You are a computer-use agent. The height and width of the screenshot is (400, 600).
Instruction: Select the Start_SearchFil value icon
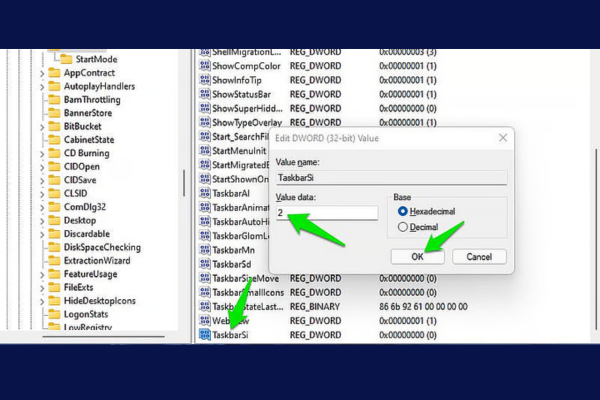pos(205,137)
